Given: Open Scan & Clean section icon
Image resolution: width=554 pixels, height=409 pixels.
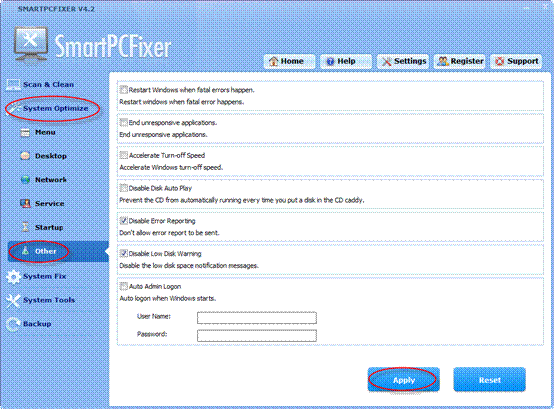Looking at the screenshot, I should tap(13, 84).
